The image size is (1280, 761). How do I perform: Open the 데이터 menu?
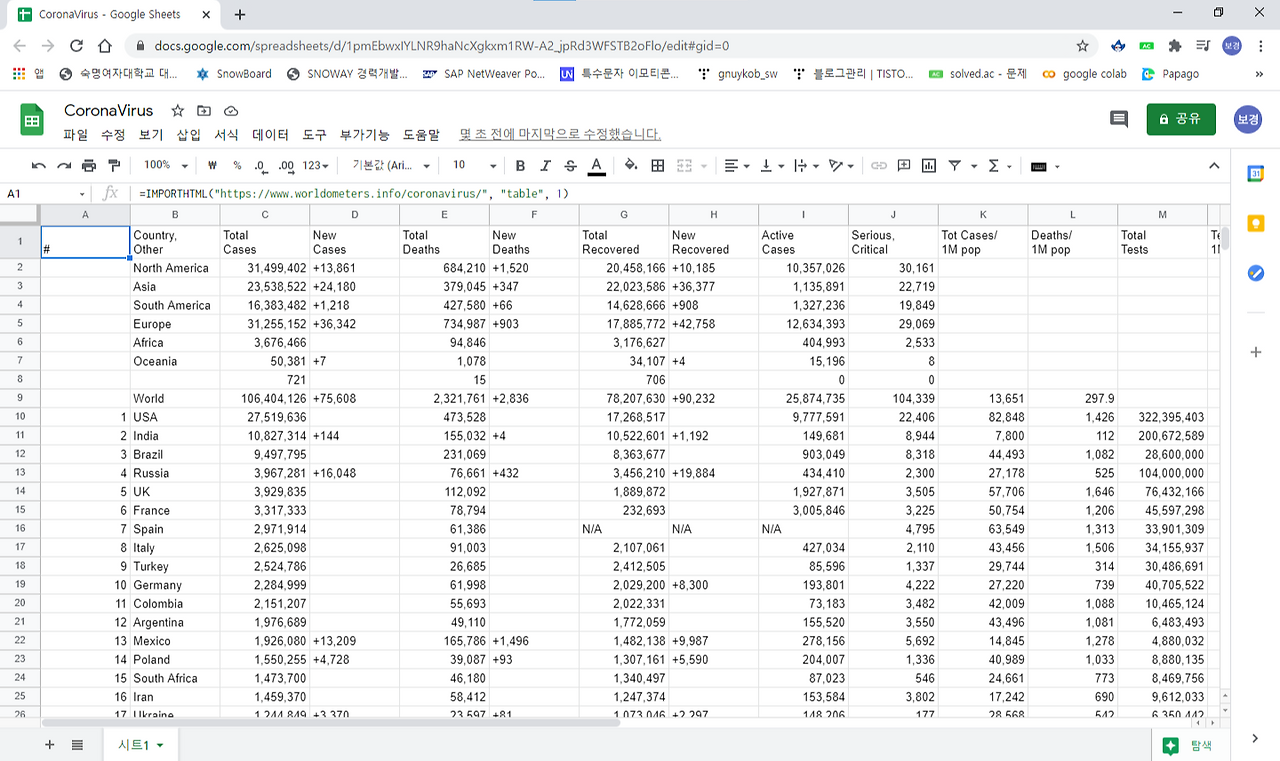(270, 135)
